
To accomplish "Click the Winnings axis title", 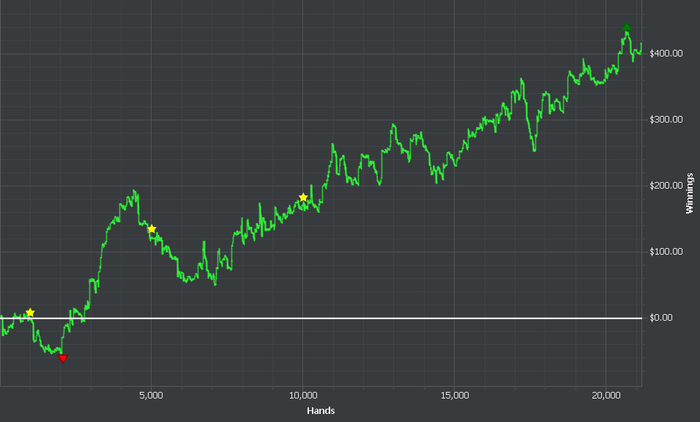I will click(690, 193).
